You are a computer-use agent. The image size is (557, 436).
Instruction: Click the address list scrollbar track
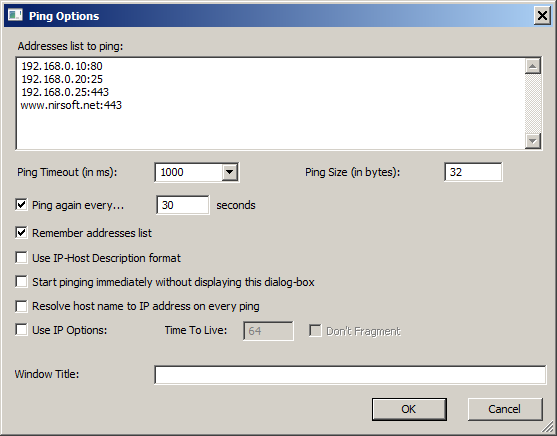point(532,103)
